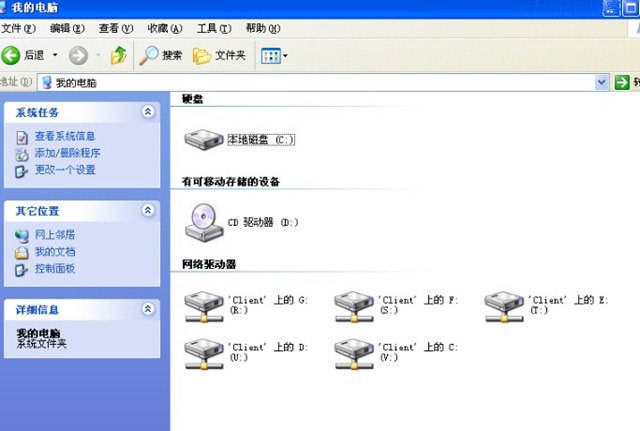Open 我的文档 link

tap(55, 252)
